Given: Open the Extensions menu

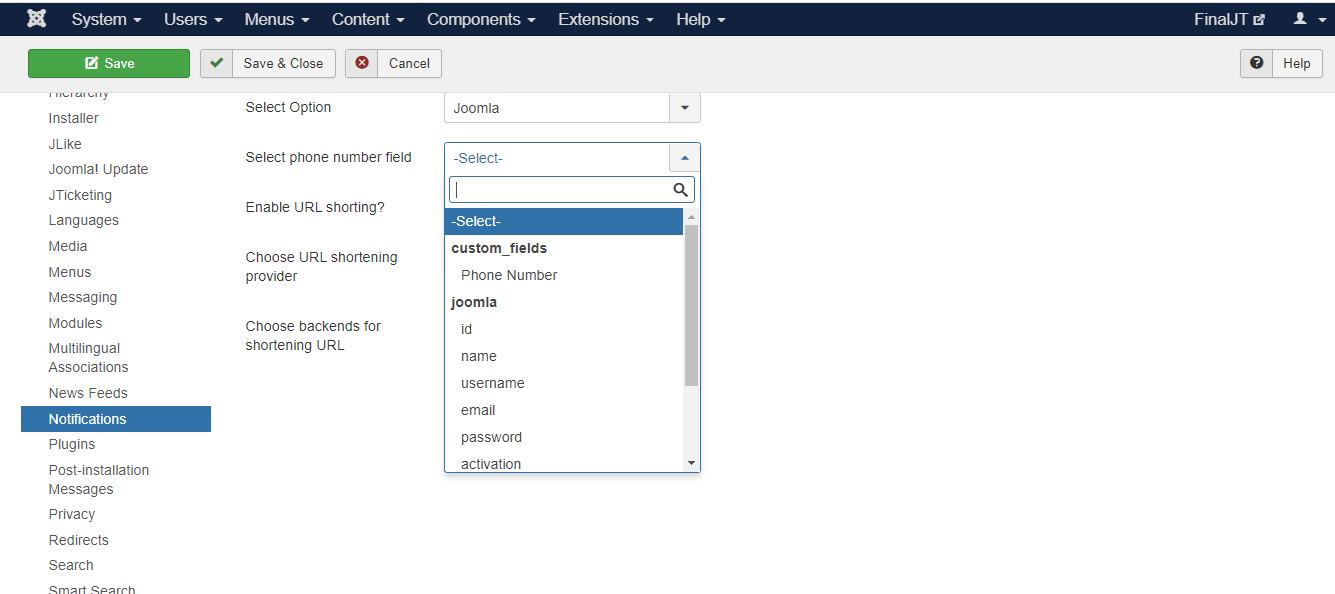Looking at the screenshot, I should click(x=606, y=19).
